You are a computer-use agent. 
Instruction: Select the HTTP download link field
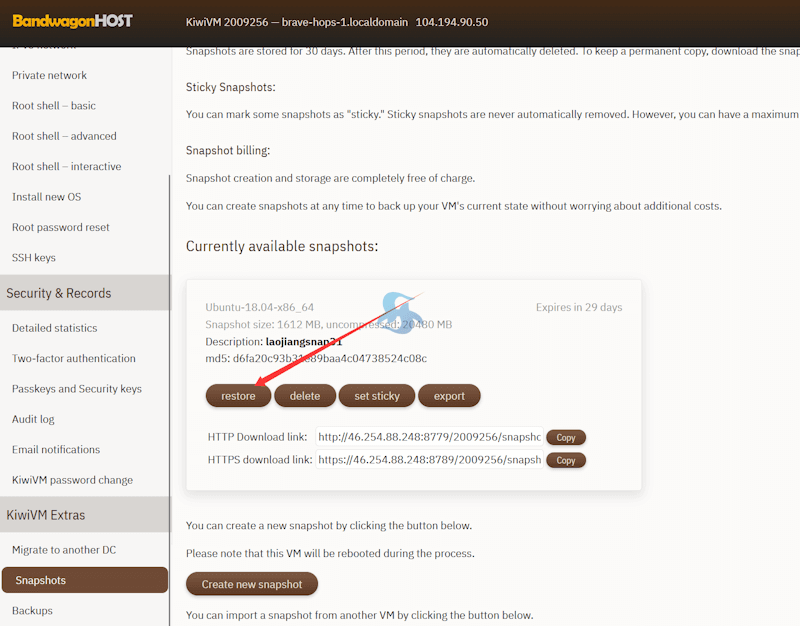coord(429,437)
